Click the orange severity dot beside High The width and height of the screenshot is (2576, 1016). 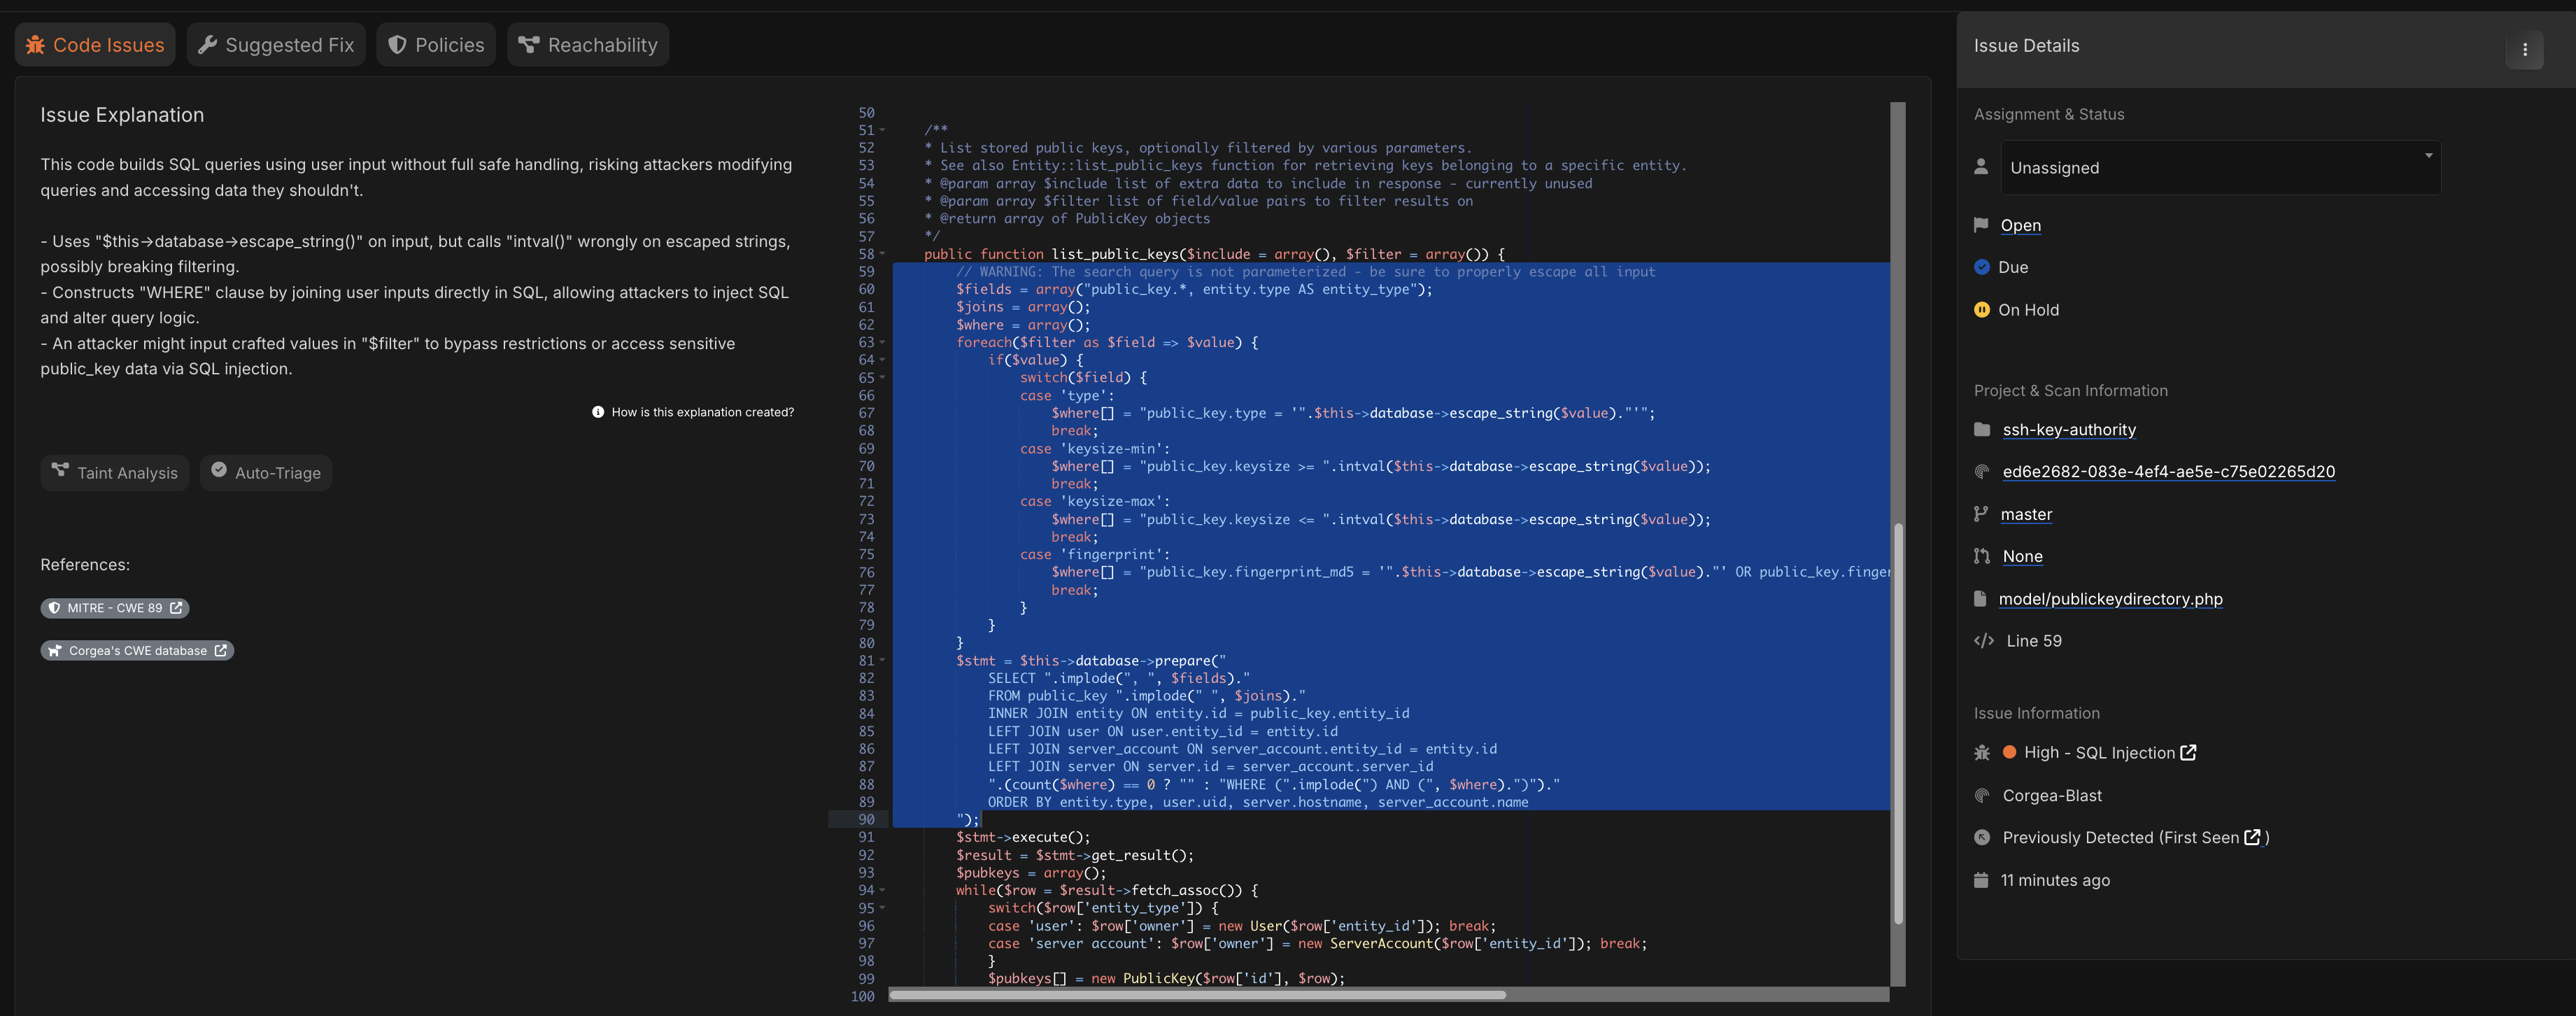(2009, 752)
